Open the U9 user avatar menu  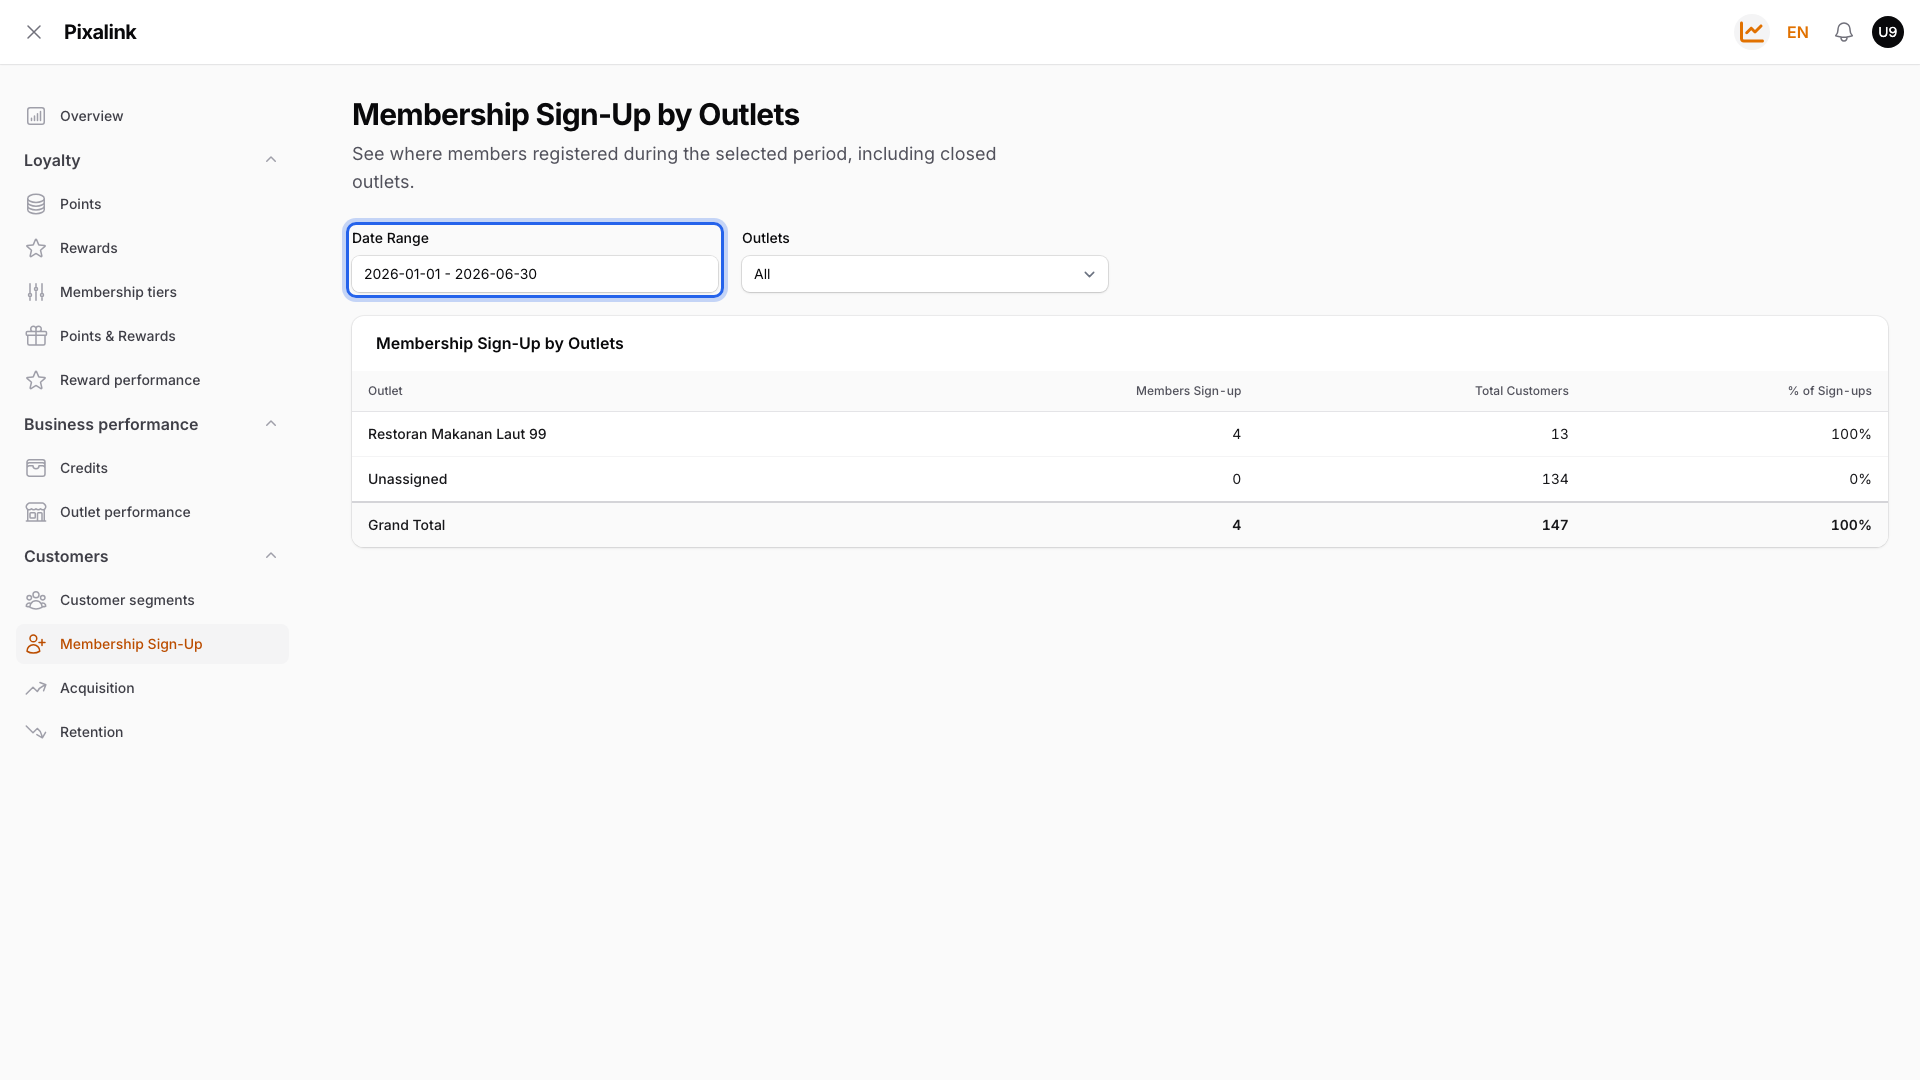(x=1887, y=32)
